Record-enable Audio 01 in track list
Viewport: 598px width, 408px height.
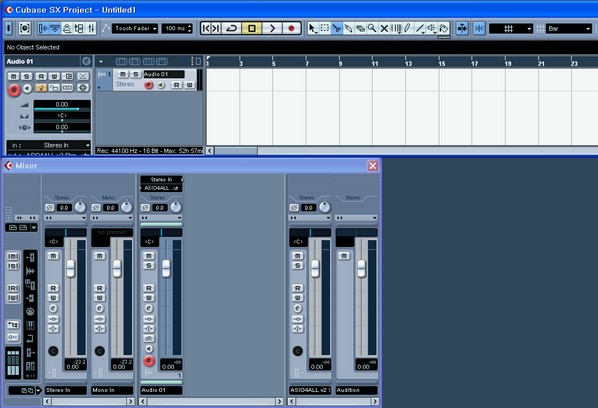click(149, 85)
